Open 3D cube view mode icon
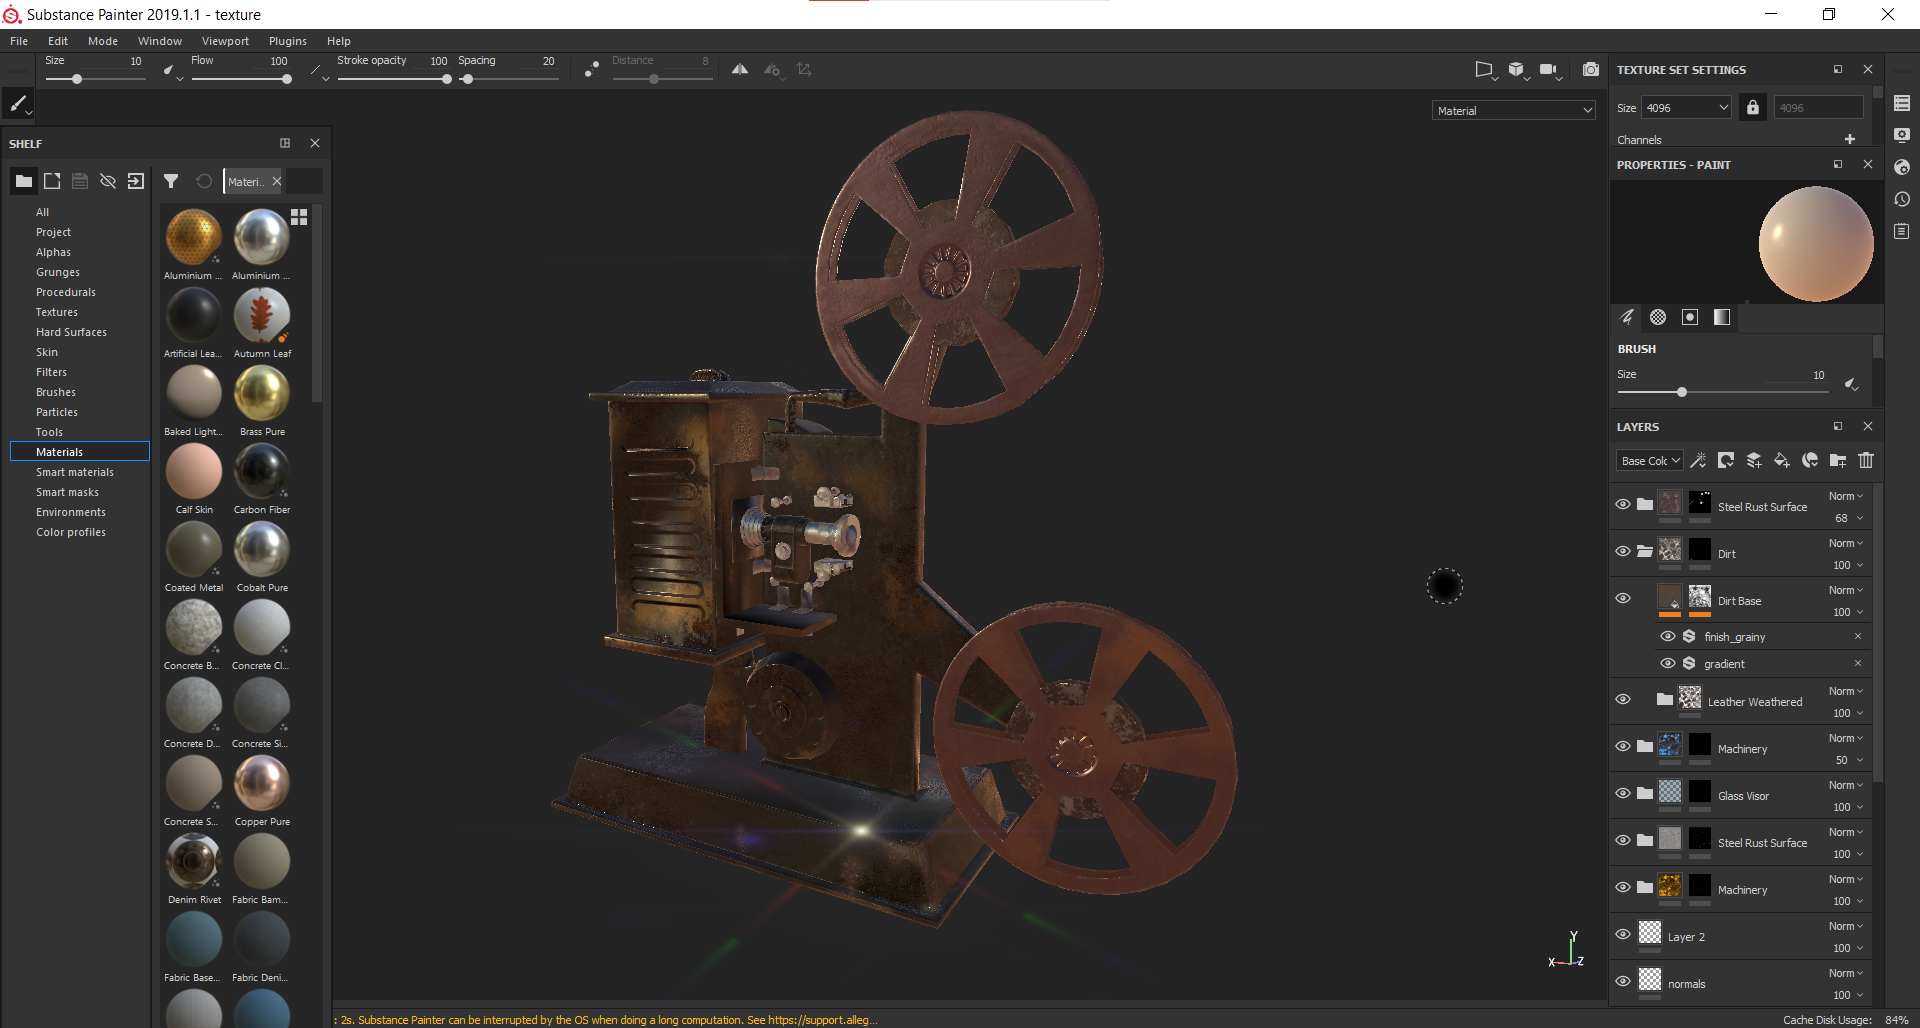 (x=1516, y=69)
